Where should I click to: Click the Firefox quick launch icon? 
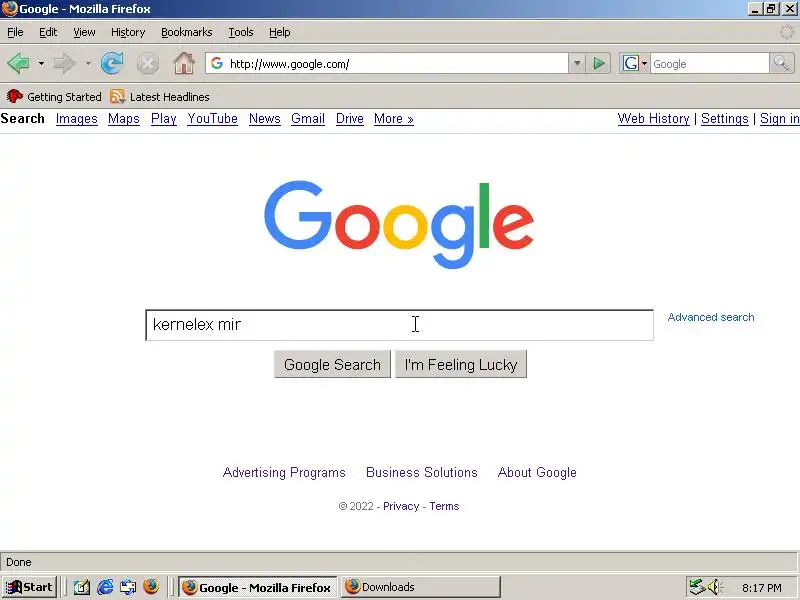coord(151,587)
